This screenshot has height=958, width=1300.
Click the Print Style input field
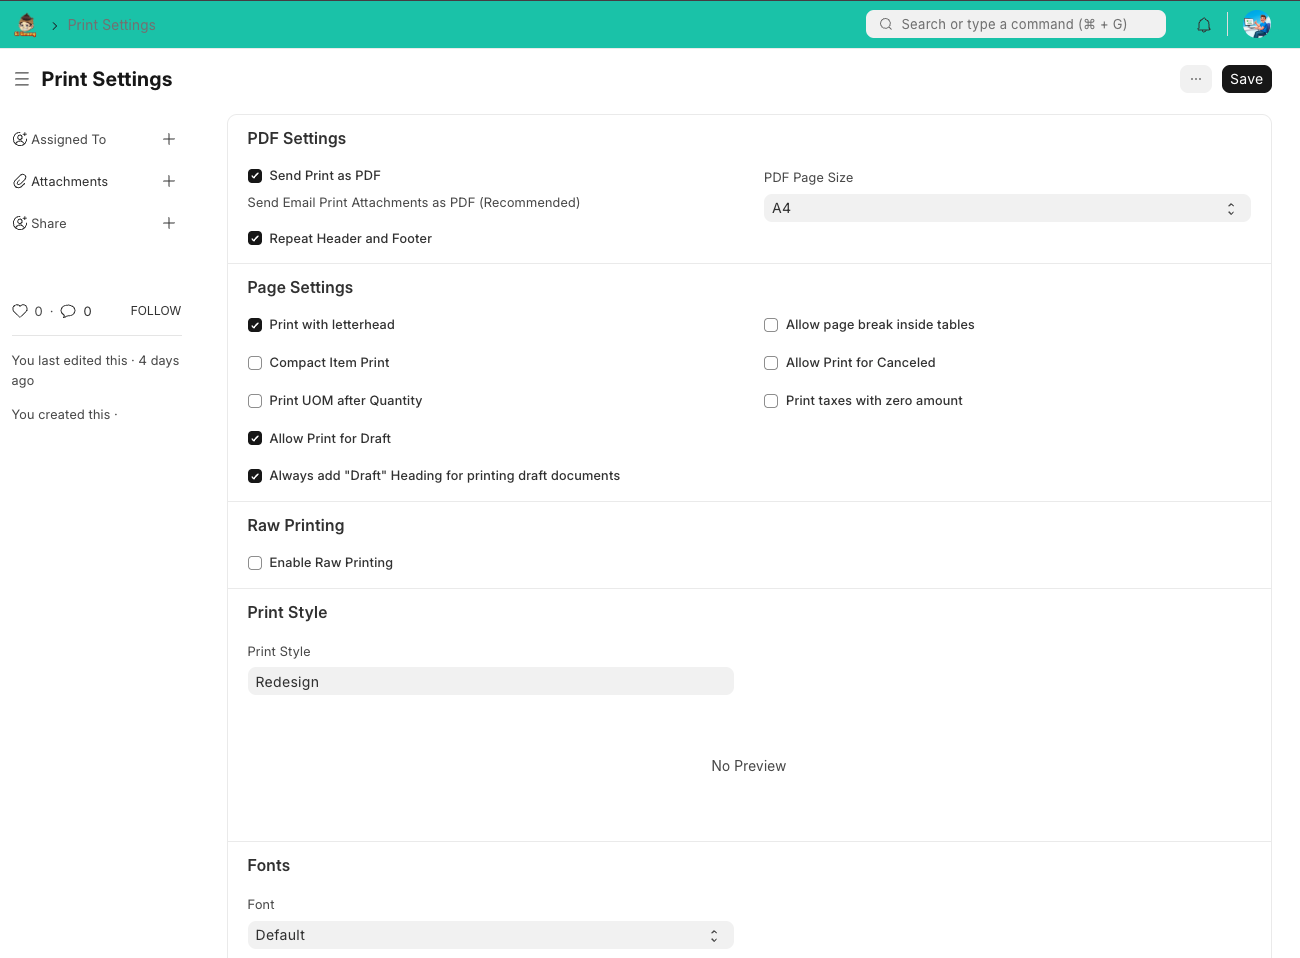(490, 682)
